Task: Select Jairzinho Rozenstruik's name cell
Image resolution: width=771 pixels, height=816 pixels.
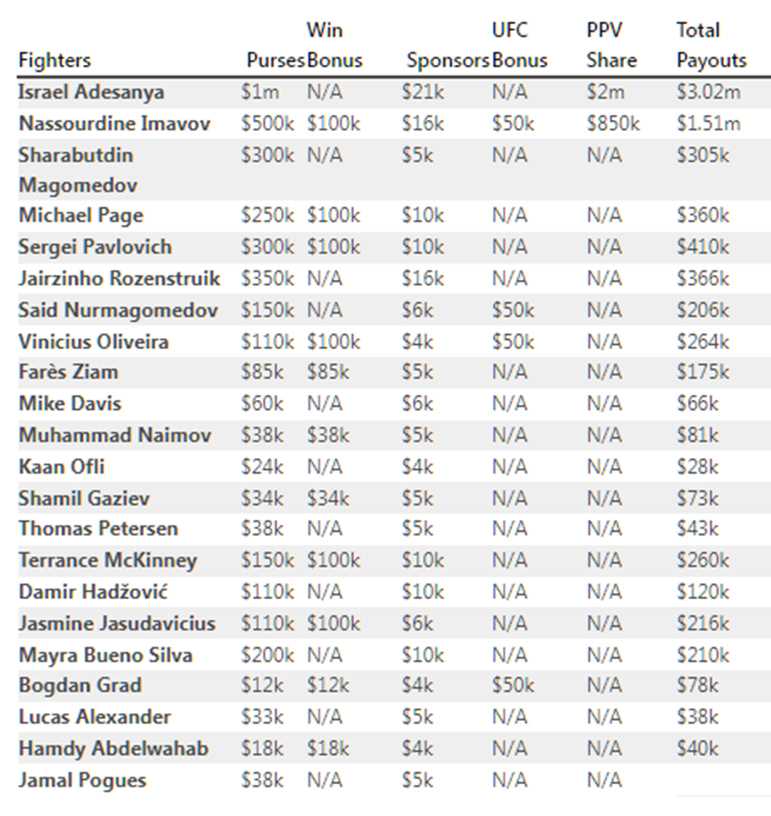Action: (119, 278)
